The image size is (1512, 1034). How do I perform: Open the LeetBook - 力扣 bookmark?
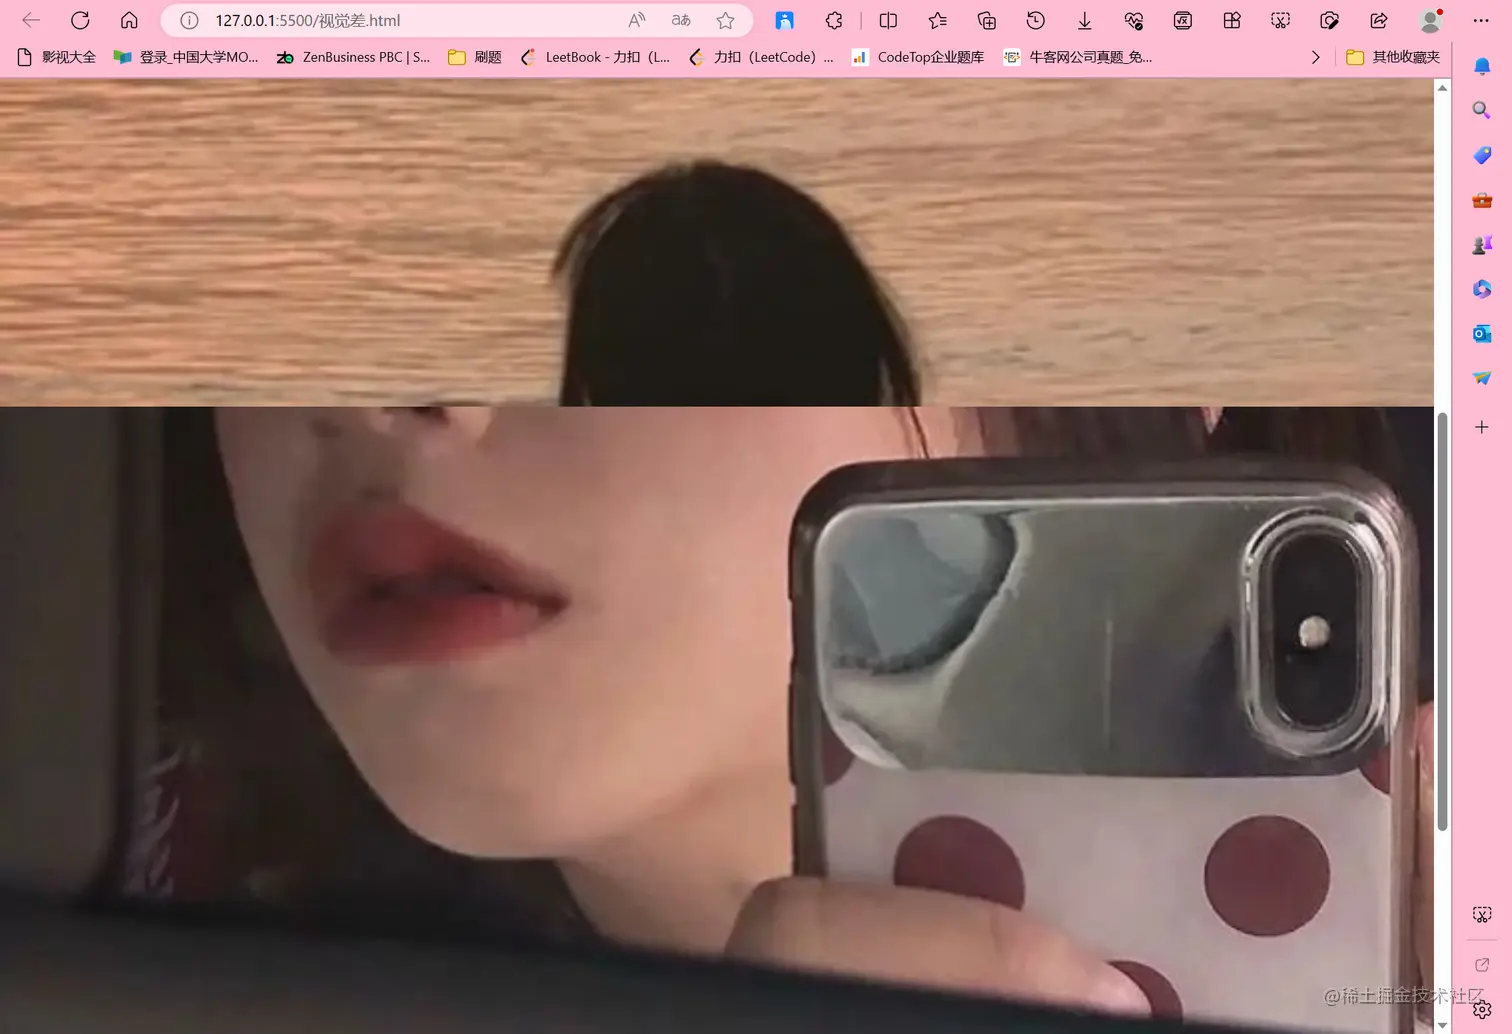tap(596, 57)
